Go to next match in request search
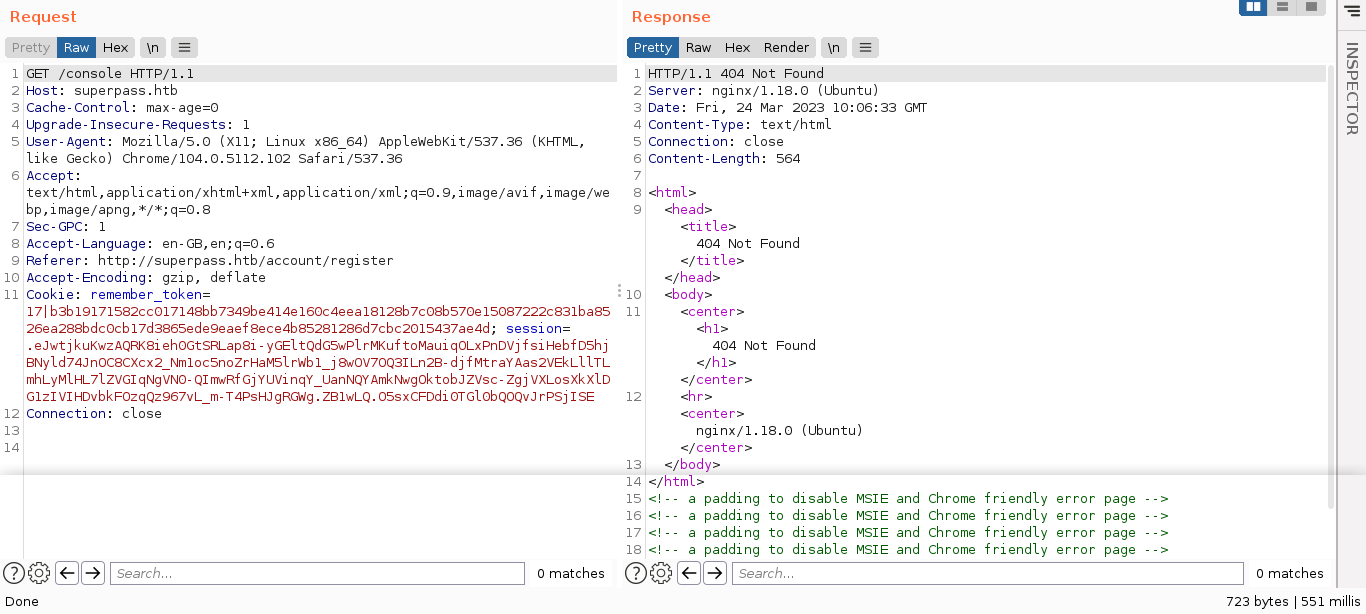 tap(93, 573)
